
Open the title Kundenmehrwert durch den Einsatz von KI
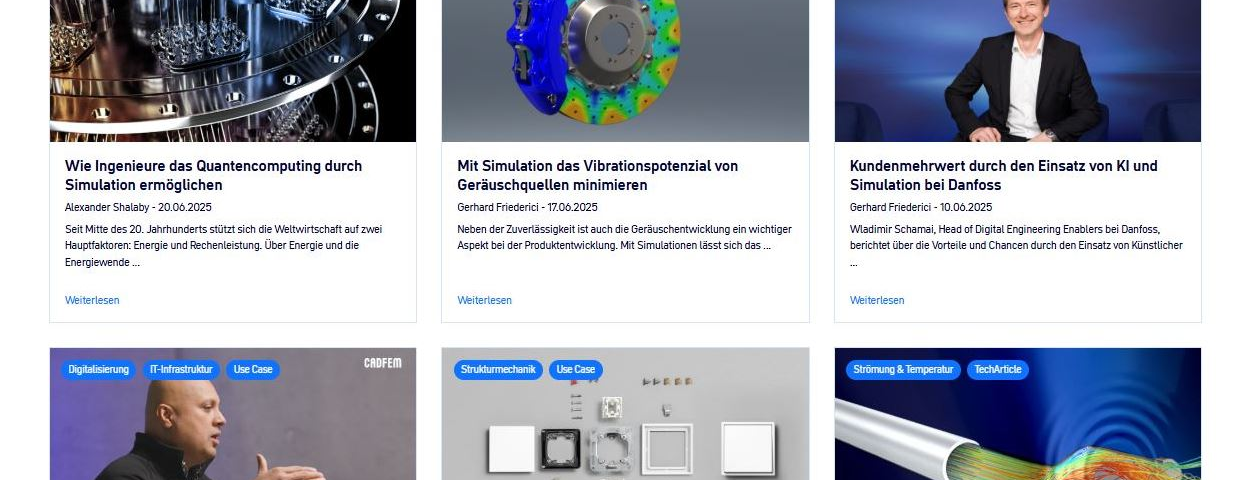coord(1004,175)
